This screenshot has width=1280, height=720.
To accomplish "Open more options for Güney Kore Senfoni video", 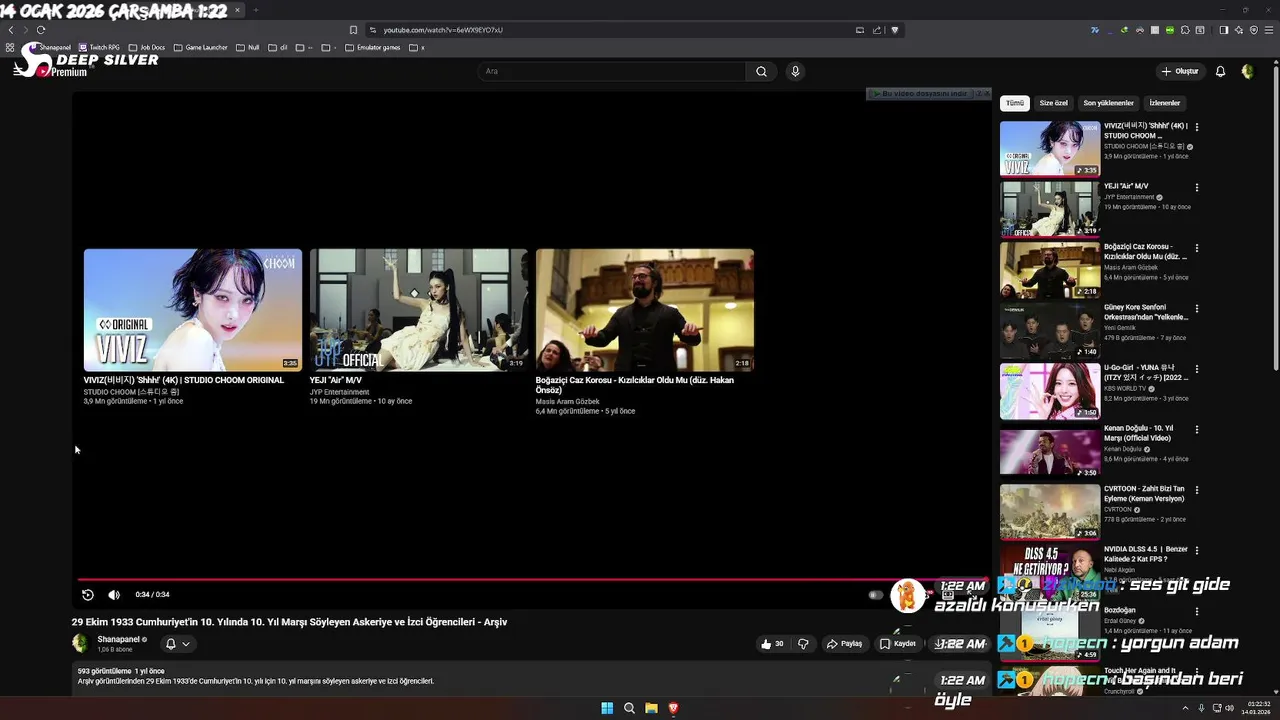I will tap(1196, 308).
